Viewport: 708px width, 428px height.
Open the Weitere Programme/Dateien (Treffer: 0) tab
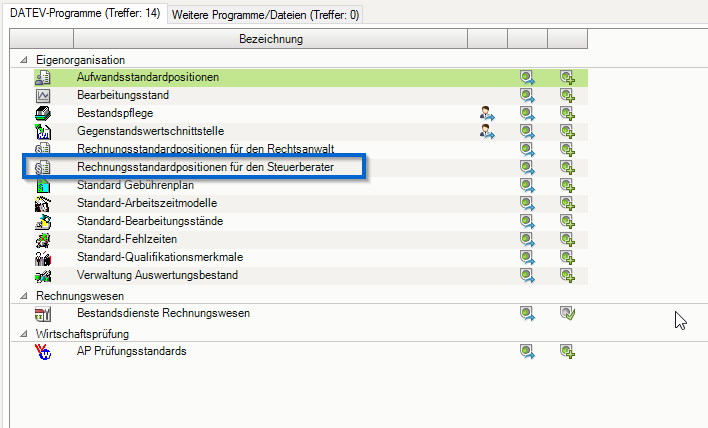coord(266,15)
